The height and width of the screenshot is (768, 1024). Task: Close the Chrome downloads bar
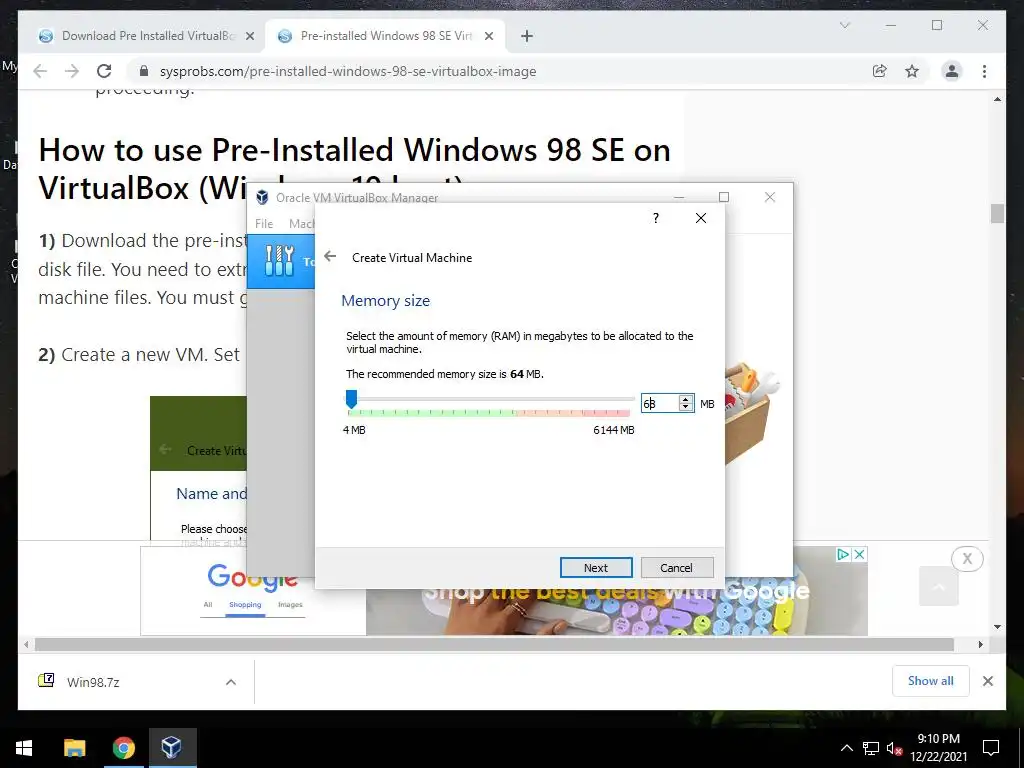(988, 681)
